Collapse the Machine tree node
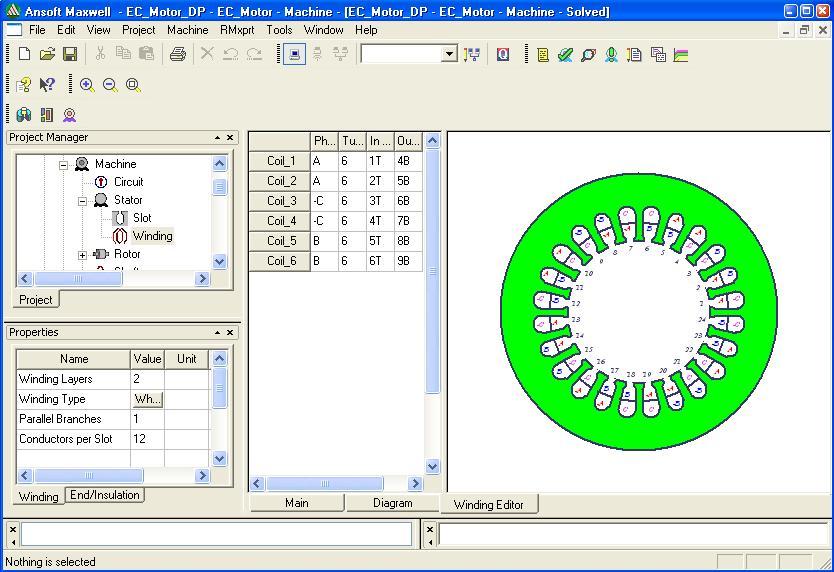The height and width of the screenshot is (572, 834). point(63,165)
